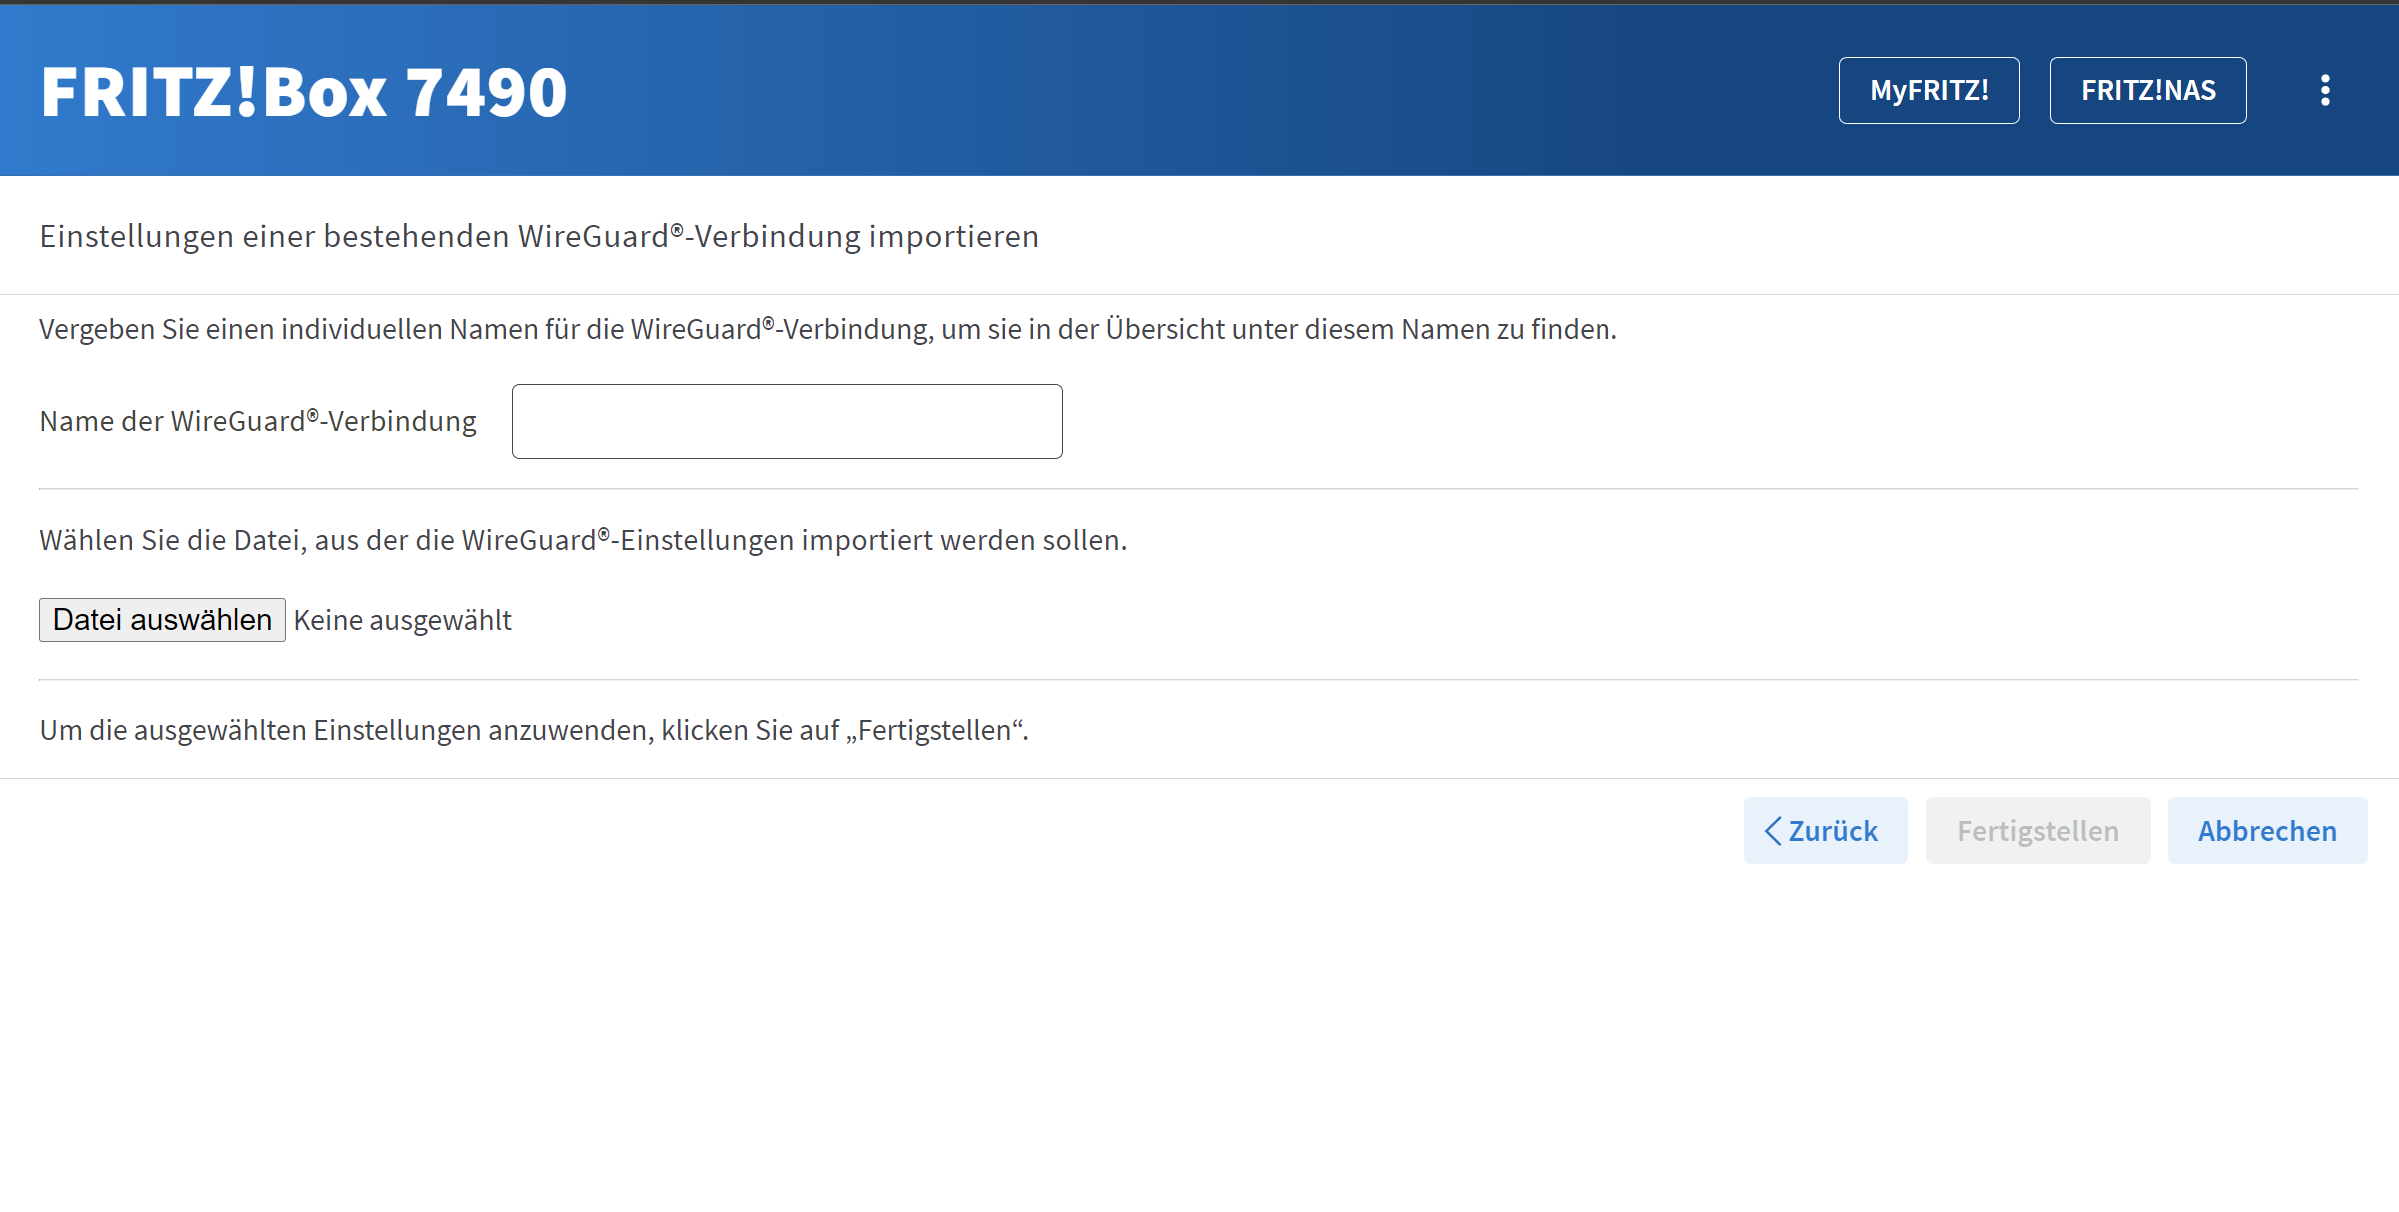
Task: Click empty area of blue header bar
Action: (x=1200, y=90)
